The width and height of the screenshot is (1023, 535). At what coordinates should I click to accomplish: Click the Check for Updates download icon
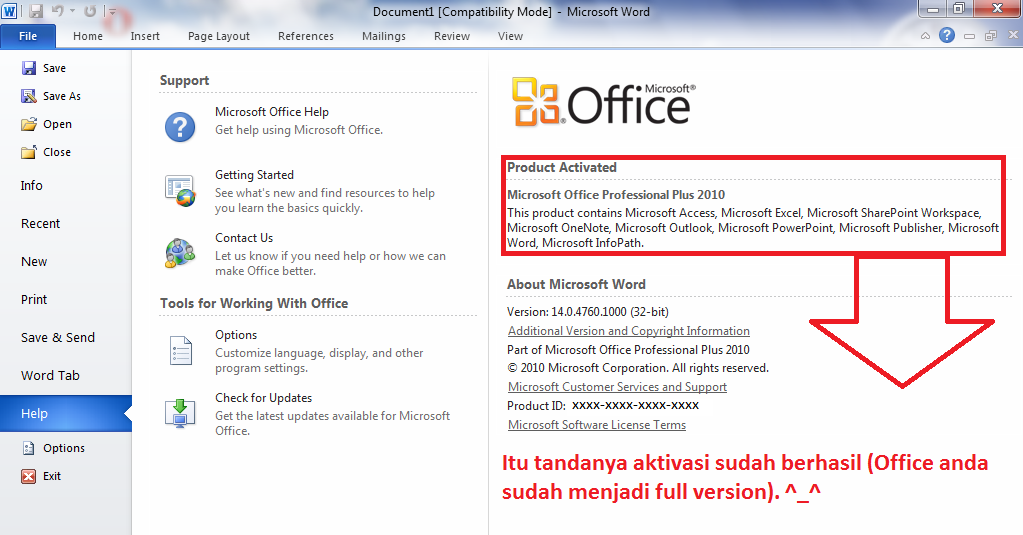pos(180,413)
